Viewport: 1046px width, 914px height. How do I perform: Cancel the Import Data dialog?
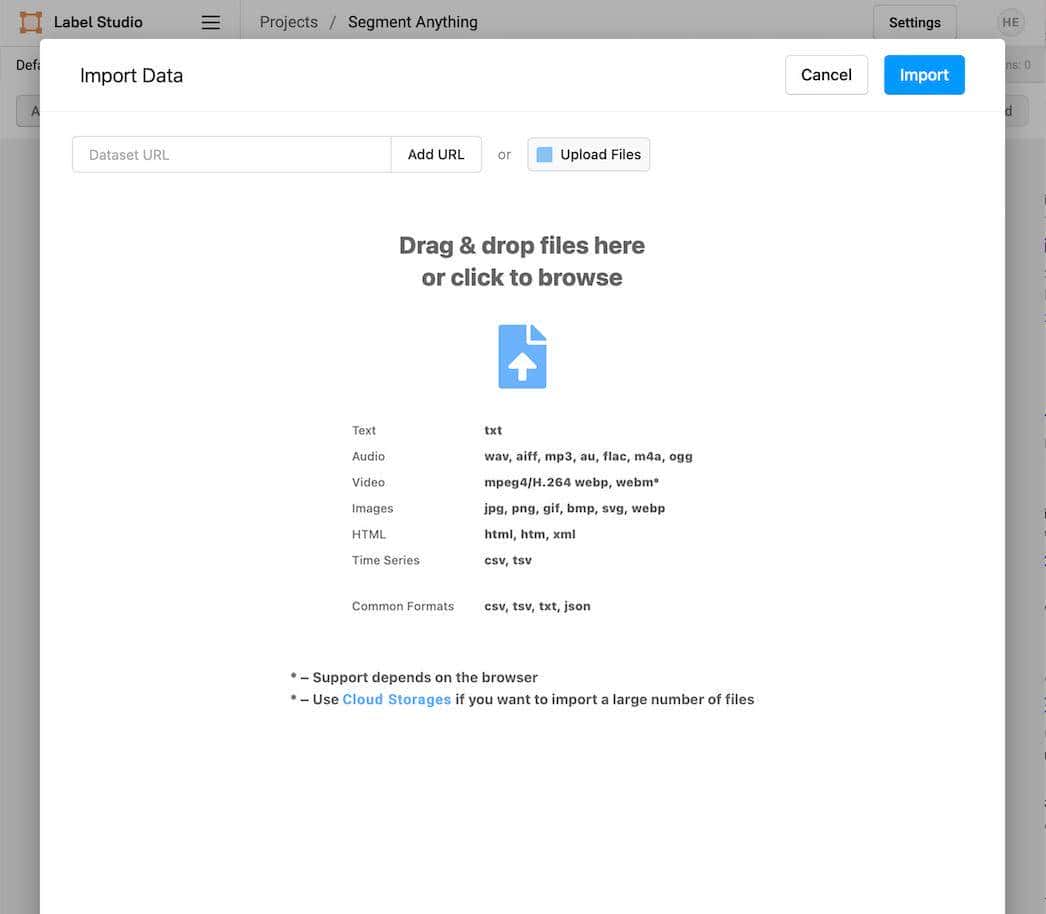(x=826, y=75)
